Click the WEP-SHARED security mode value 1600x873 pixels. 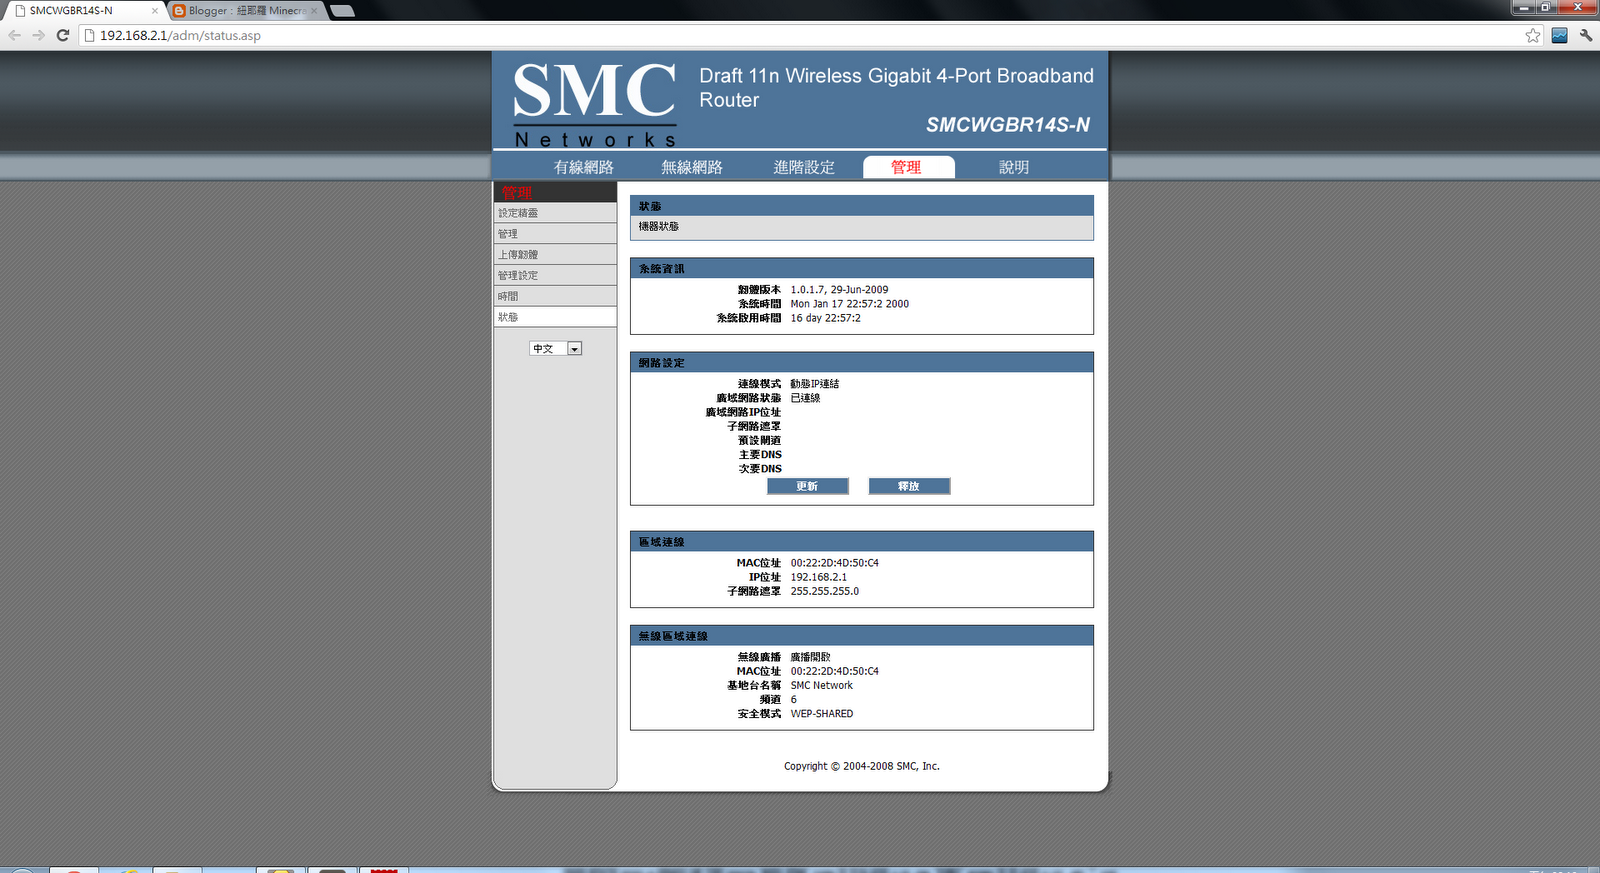pyautogui.click(x=821, y=714)
